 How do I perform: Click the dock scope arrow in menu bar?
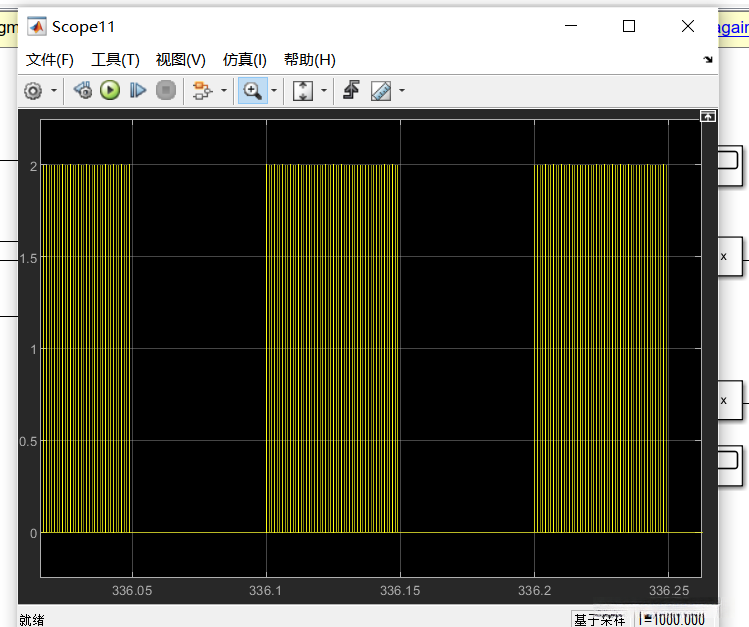[709, 60]
